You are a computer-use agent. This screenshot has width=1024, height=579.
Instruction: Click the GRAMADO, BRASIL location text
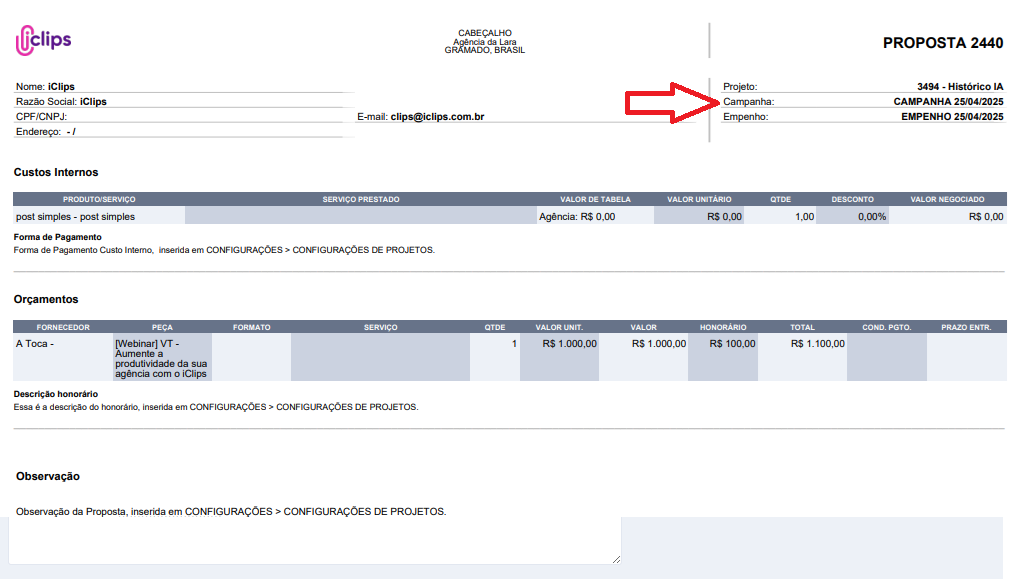click(x=485, y=50)
